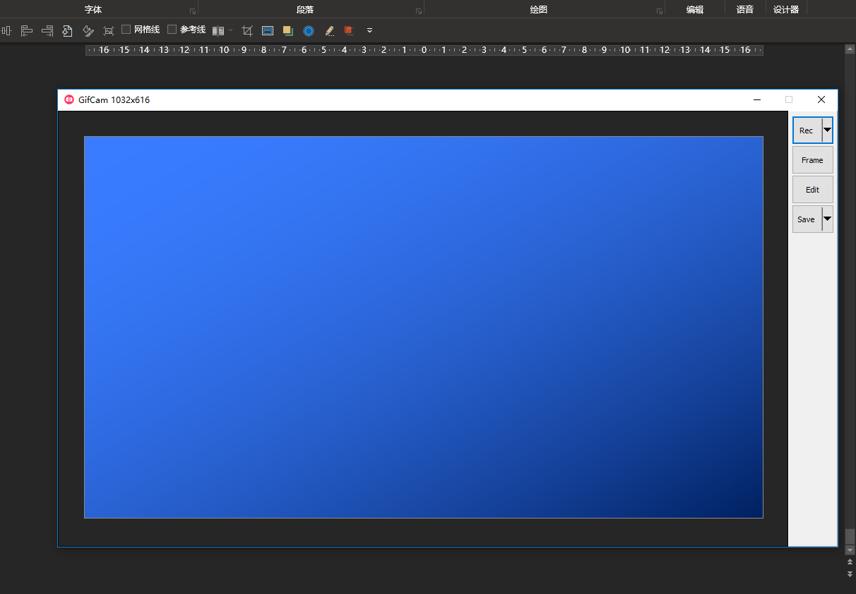Viewport: 856px width, 594px height.
Task: Click the align right icon in quick toolbar
Action: click(x=47, y=31)
